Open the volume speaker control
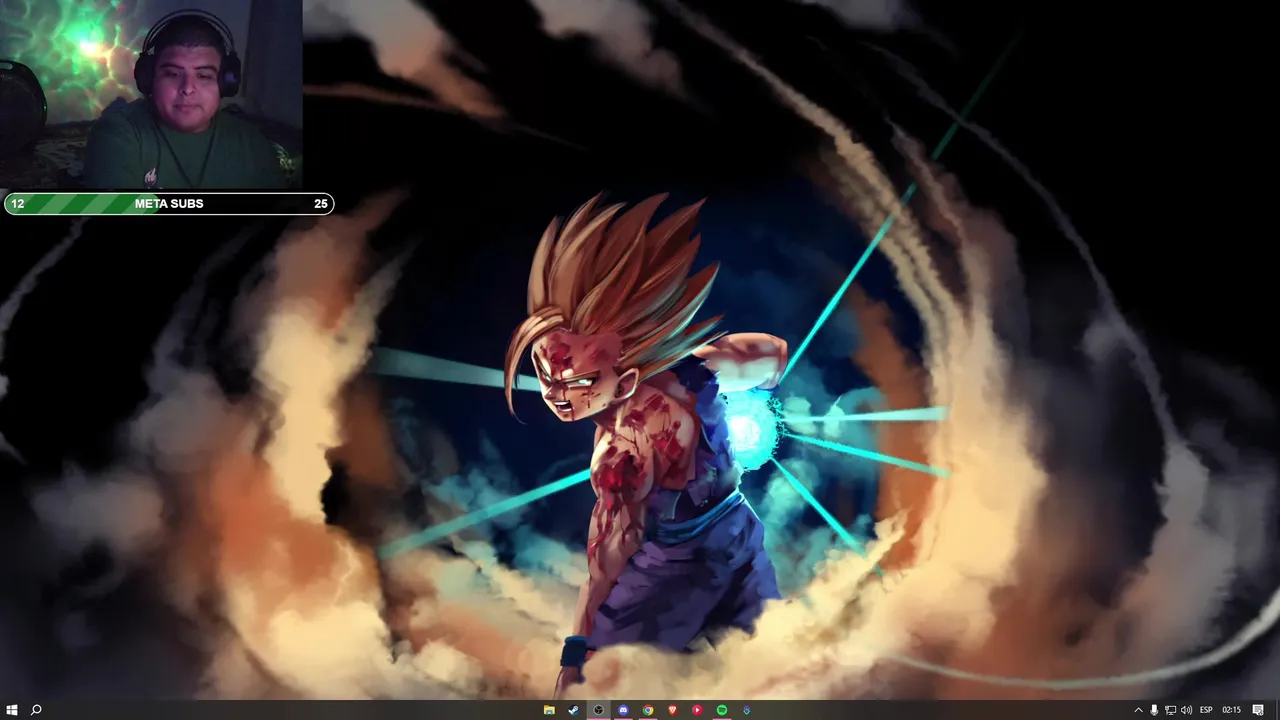The width and height of the screenshot is (1280, 720). pos(1186,710)
